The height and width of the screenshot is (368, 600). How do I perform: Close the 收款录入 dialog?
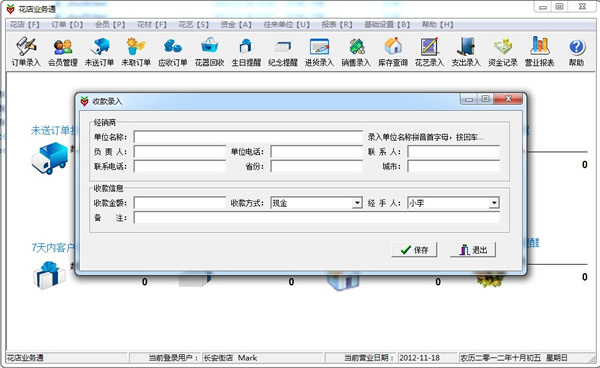[508, 99]
